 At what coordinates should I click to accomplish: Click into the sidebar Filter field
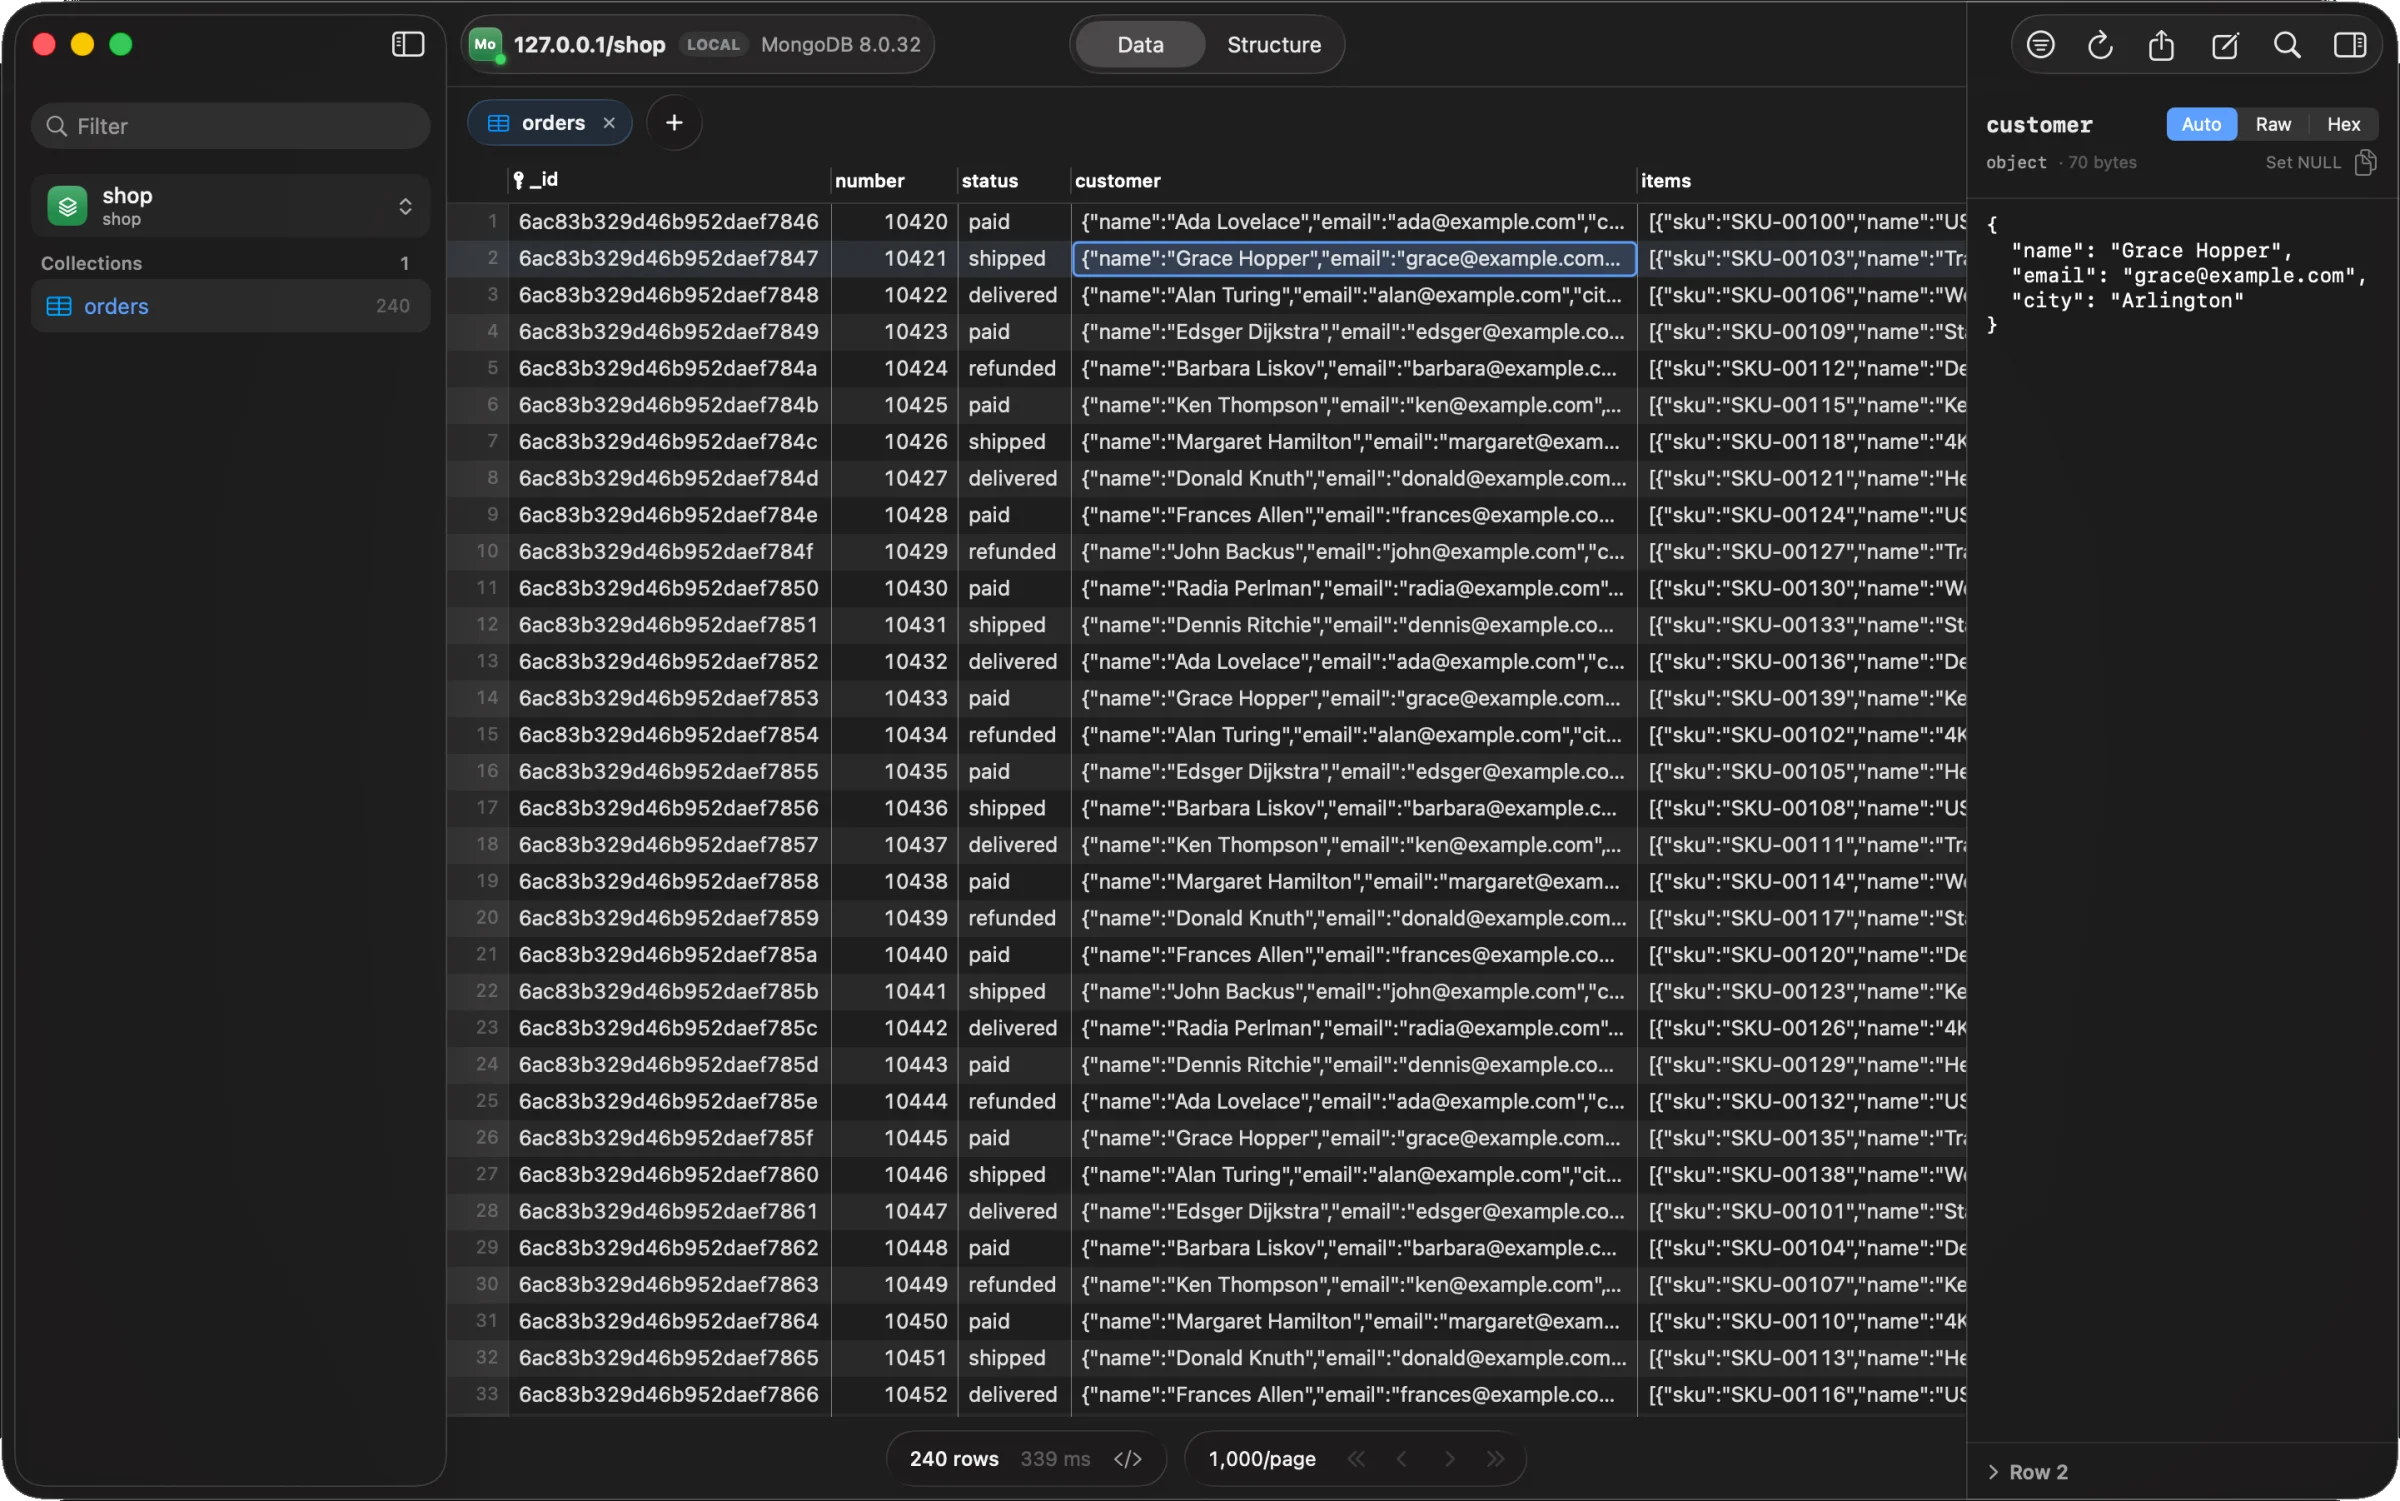point(231,126)
